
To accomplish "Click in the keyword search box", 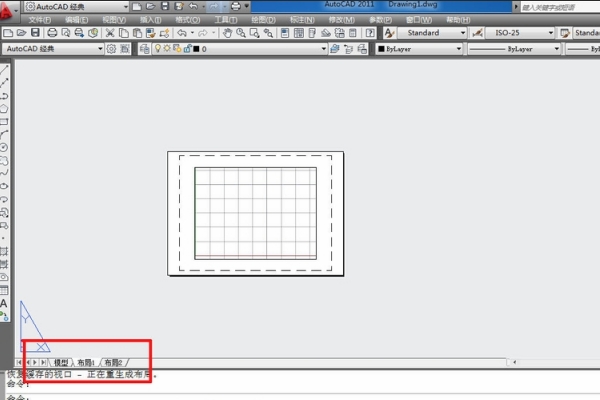I will [560, 7].
